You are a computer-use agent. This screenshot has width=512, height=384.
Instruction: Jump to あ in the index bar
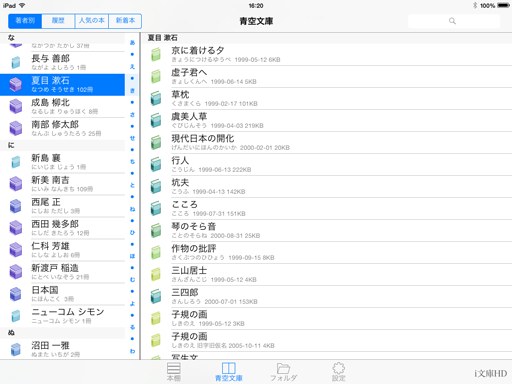[x=132, y=43]
